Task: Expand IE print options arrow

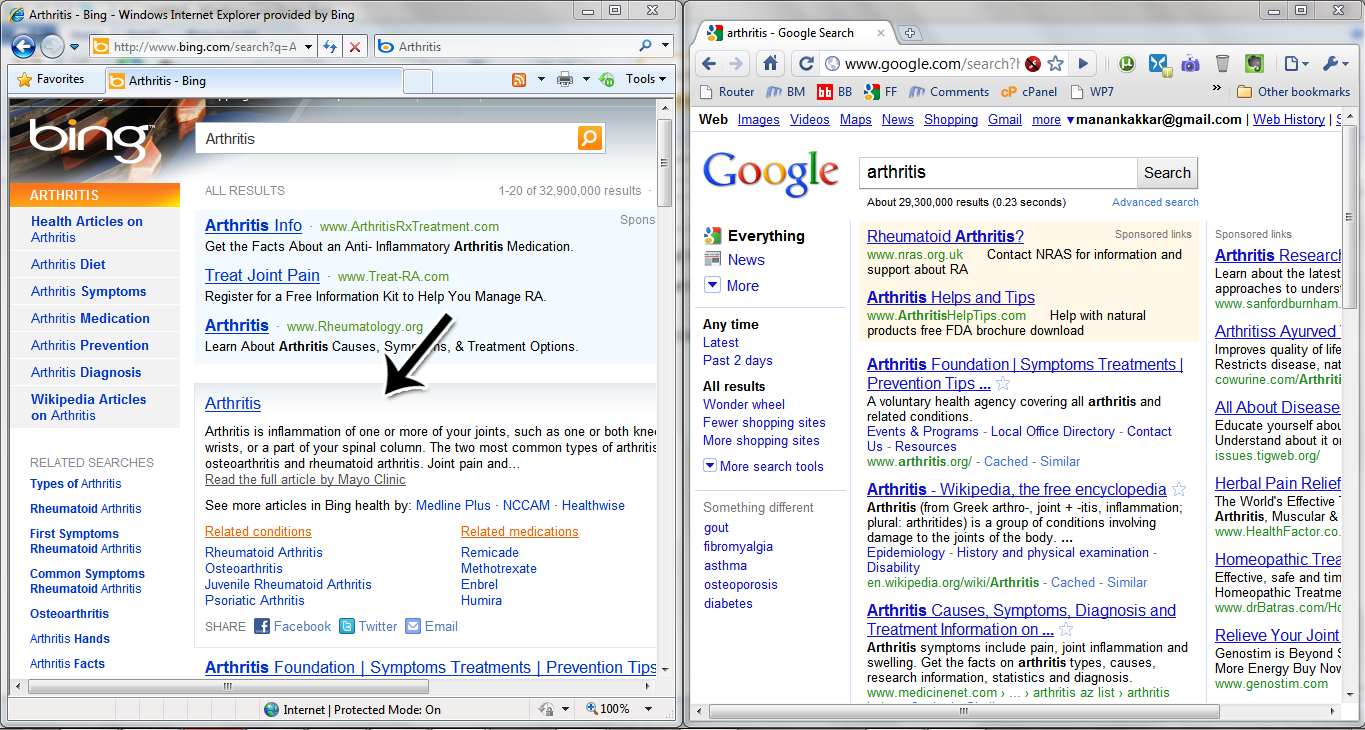Action: [587, 79]
